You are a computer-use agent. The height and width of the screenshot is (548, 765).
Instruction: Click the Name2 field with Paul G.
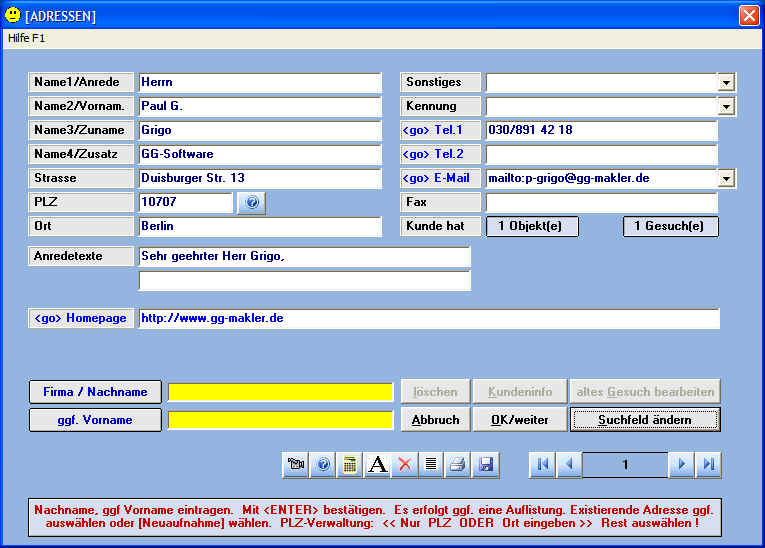(x=260, y=106)
